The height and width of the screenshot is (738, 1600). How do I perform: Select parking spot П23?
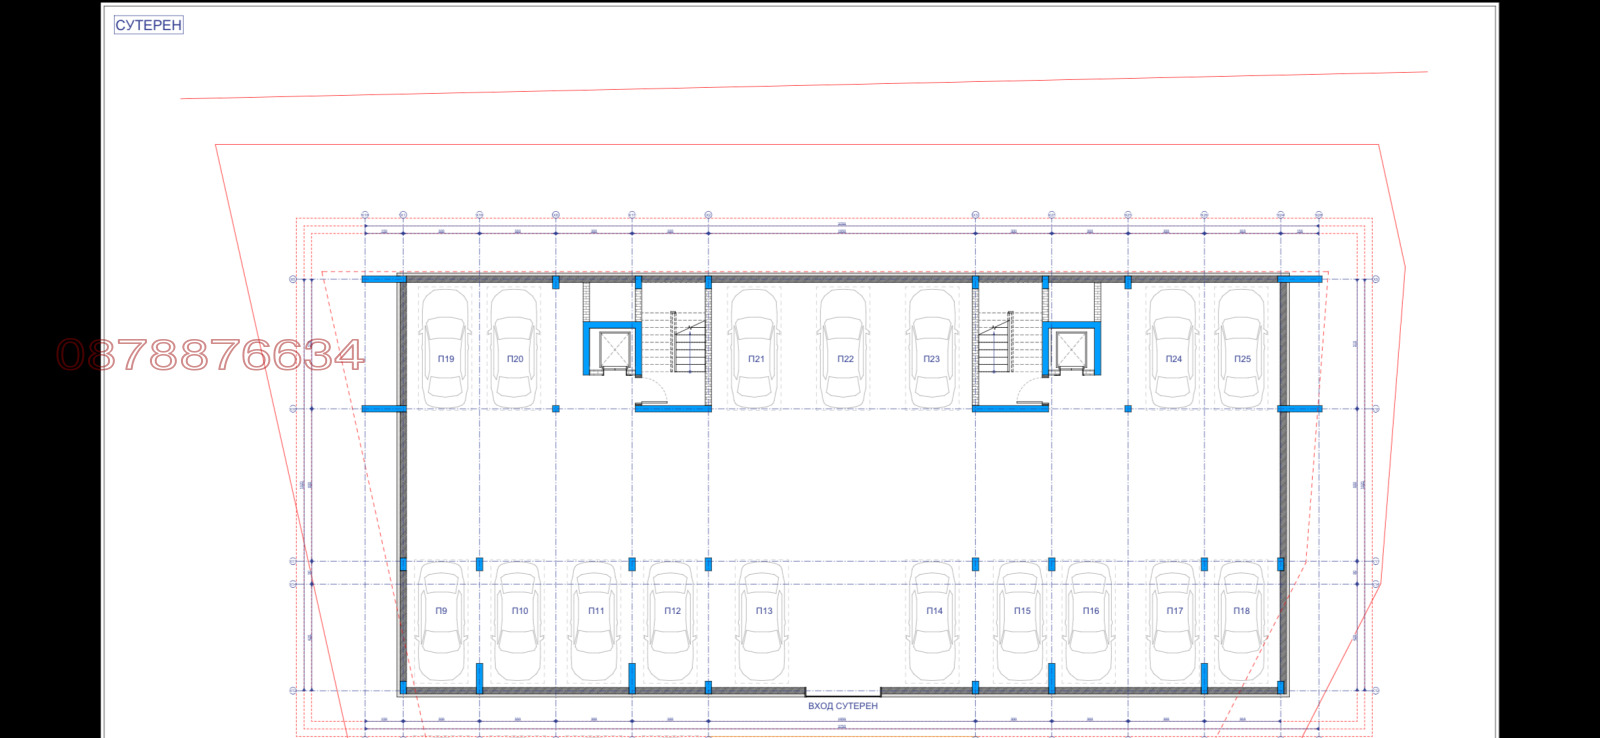pyautogui.click(x=932, y=350)
